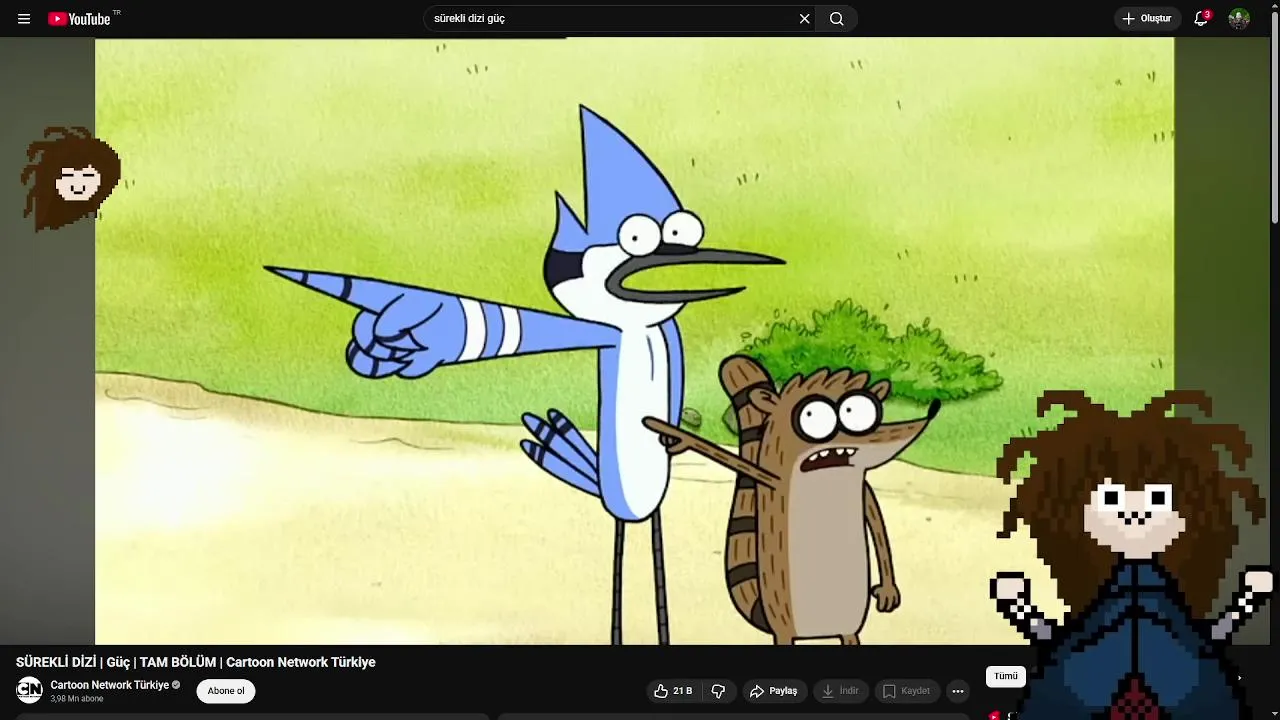This screenshot has height=720, width=1280.
Task: Open the account avatar menu
Action: tap(1239, 19)
